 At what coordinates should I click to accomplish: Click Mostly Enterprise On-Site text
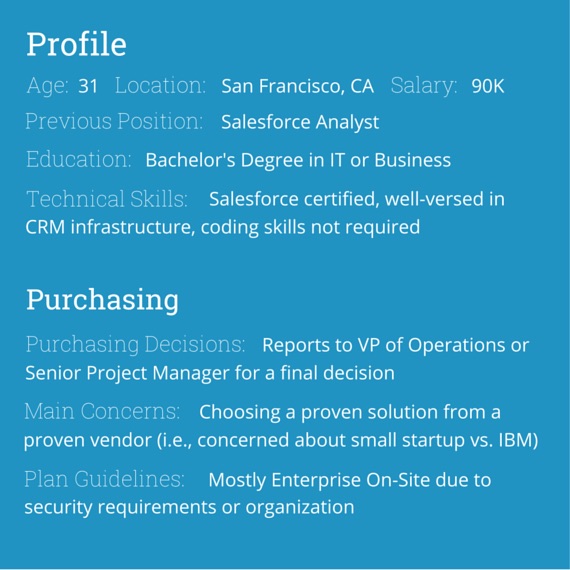pos(350,480)
